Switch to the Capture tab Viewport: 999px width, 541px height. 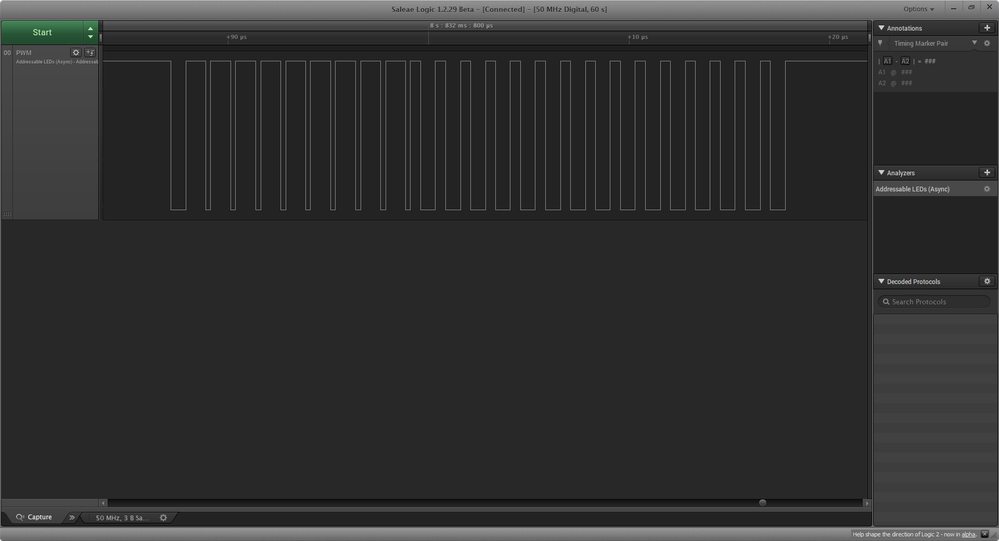coord(34,517)
